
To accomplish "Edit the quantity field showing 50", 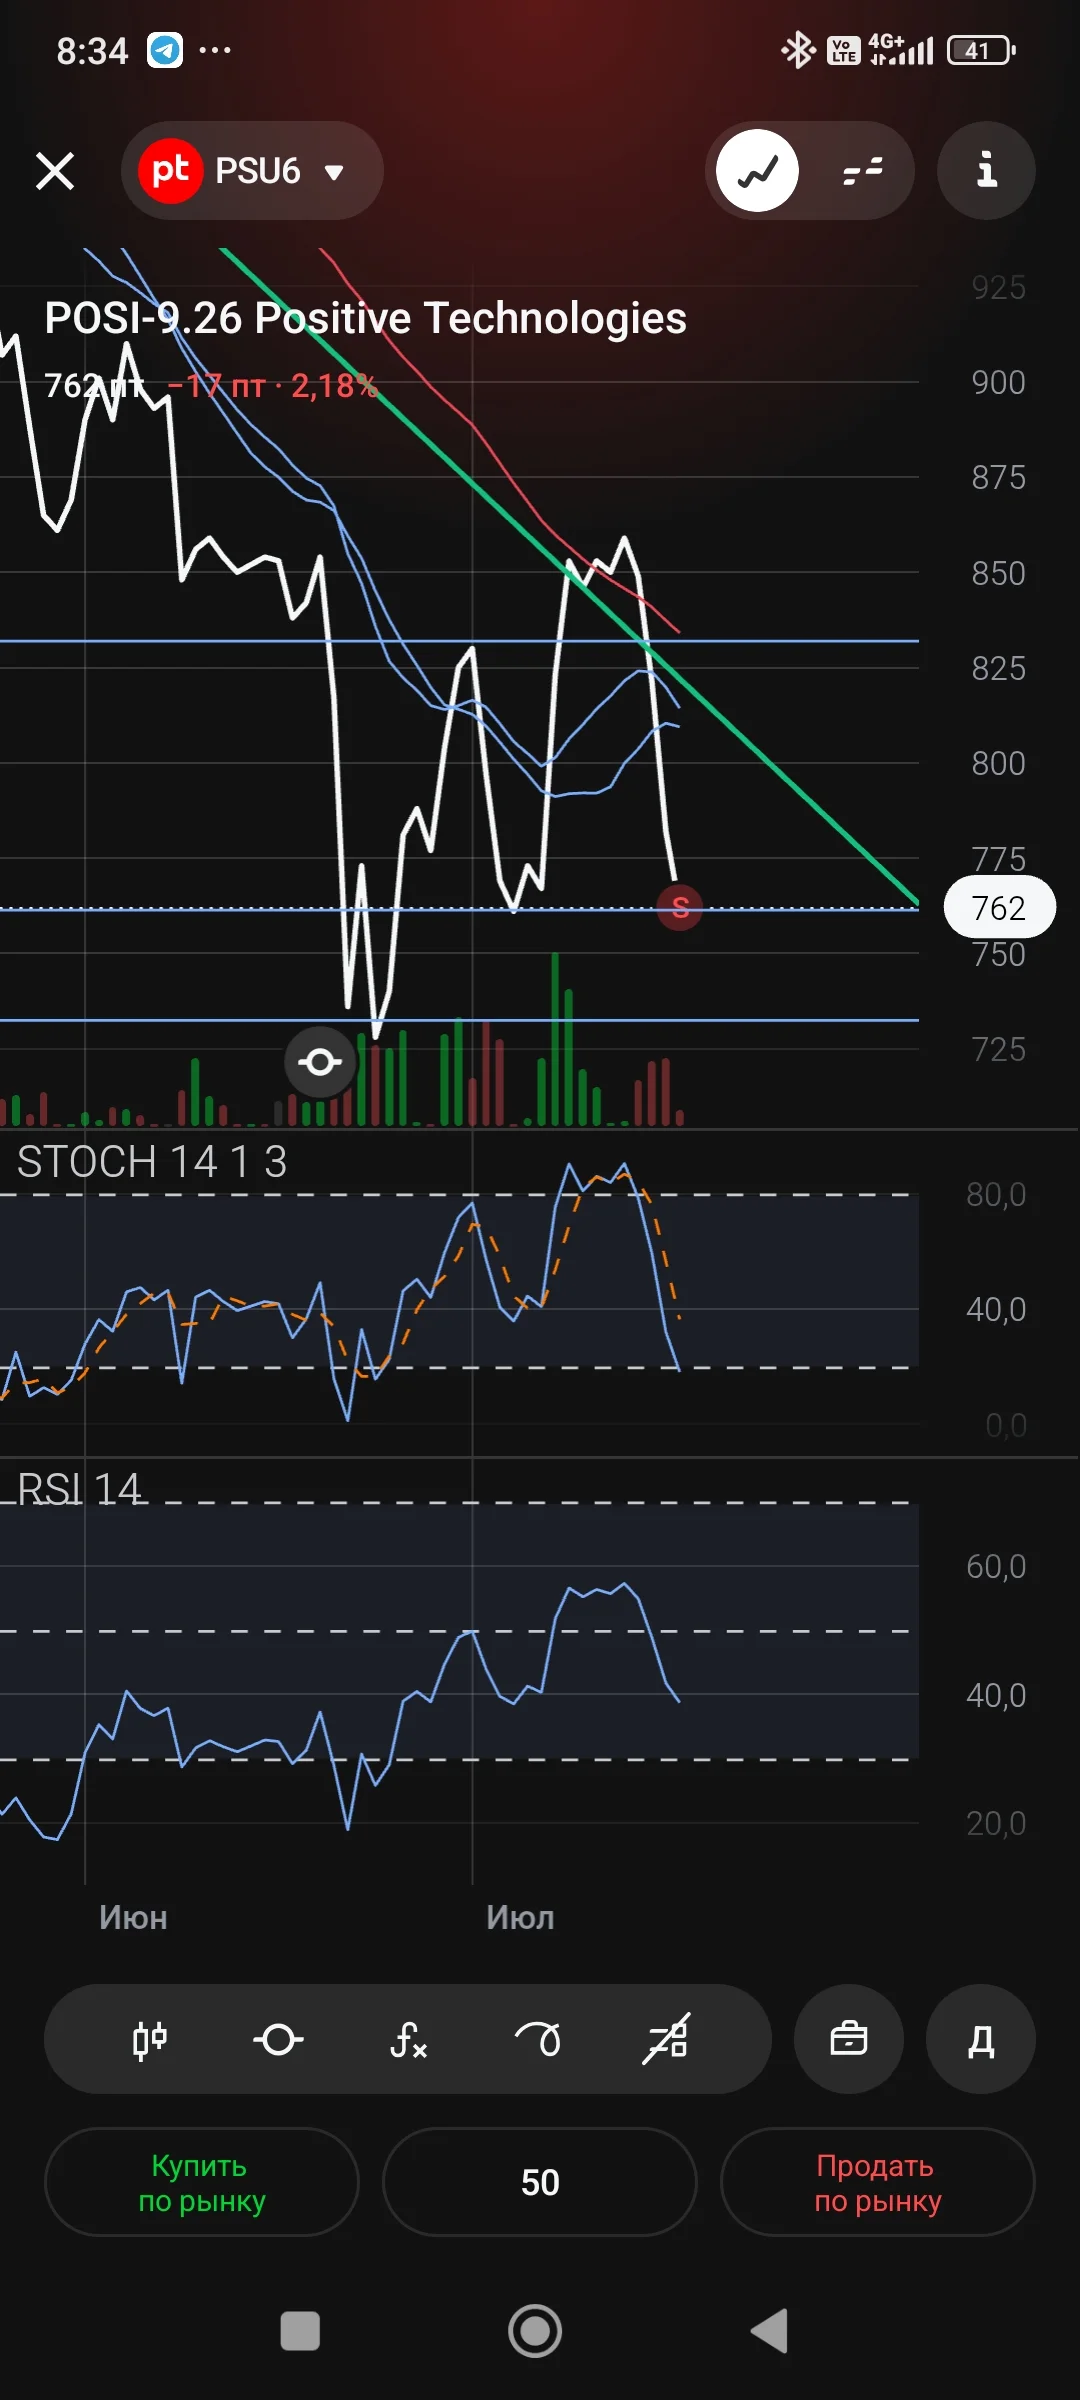I will (x=540, y=2182).
